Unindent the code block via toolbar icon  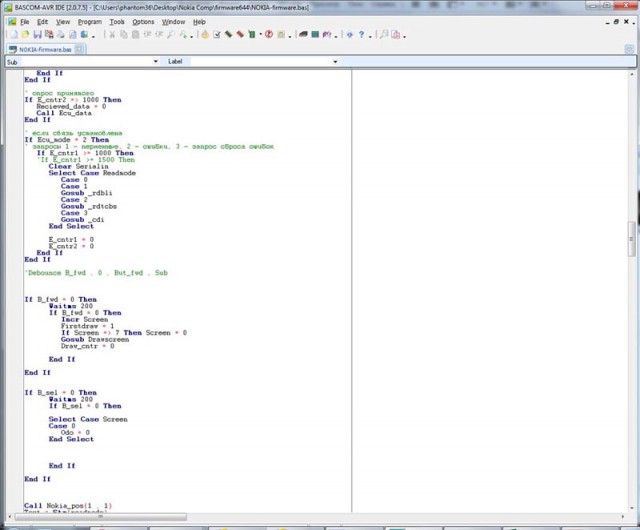click(159, 35)
